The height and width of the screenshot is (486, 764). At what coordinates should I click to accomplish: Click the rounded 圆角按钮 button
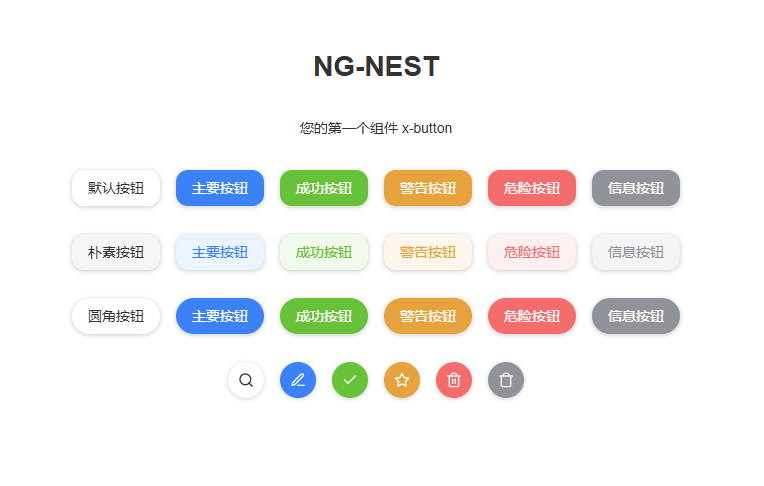[x=116, y=316]
